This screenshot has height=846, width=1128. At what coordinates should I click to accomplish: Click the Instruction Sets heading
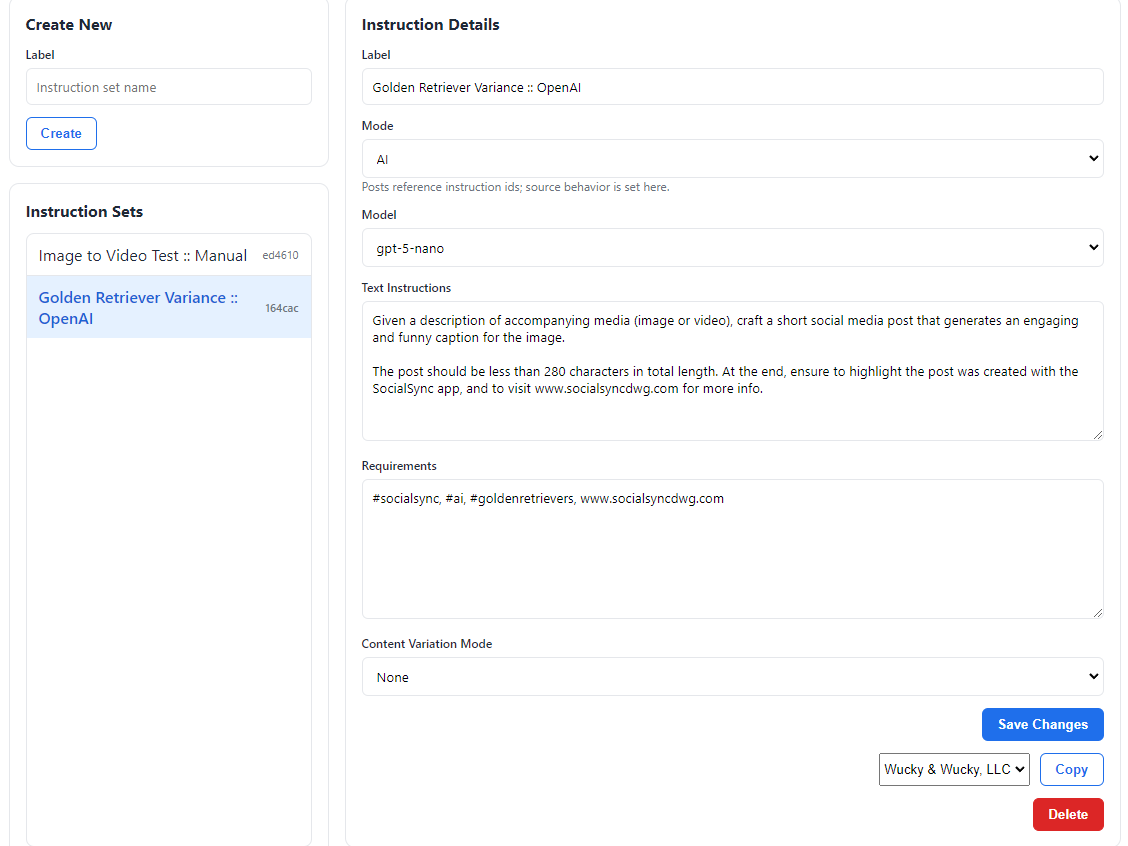[x=84, y=212]
